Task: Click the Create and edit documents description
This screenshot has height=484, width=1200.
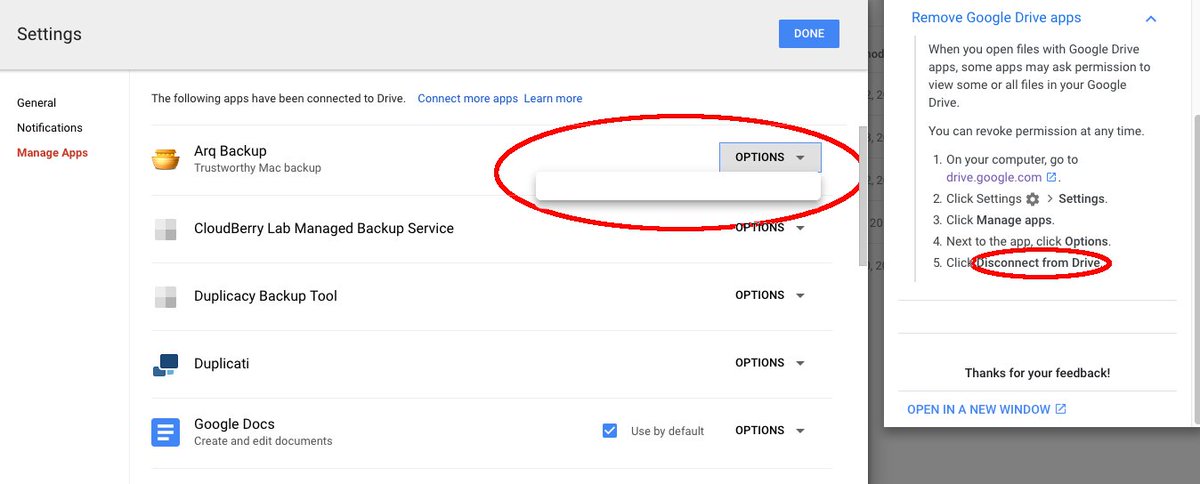Action: pyautogui.click(x=263, y=441)
